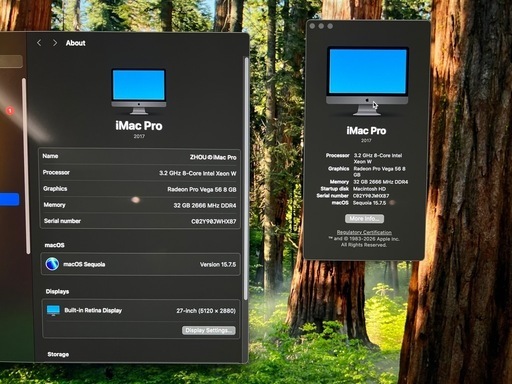512x384 pixels.
Task: Click the Name row label
Action: click(50, 156)
